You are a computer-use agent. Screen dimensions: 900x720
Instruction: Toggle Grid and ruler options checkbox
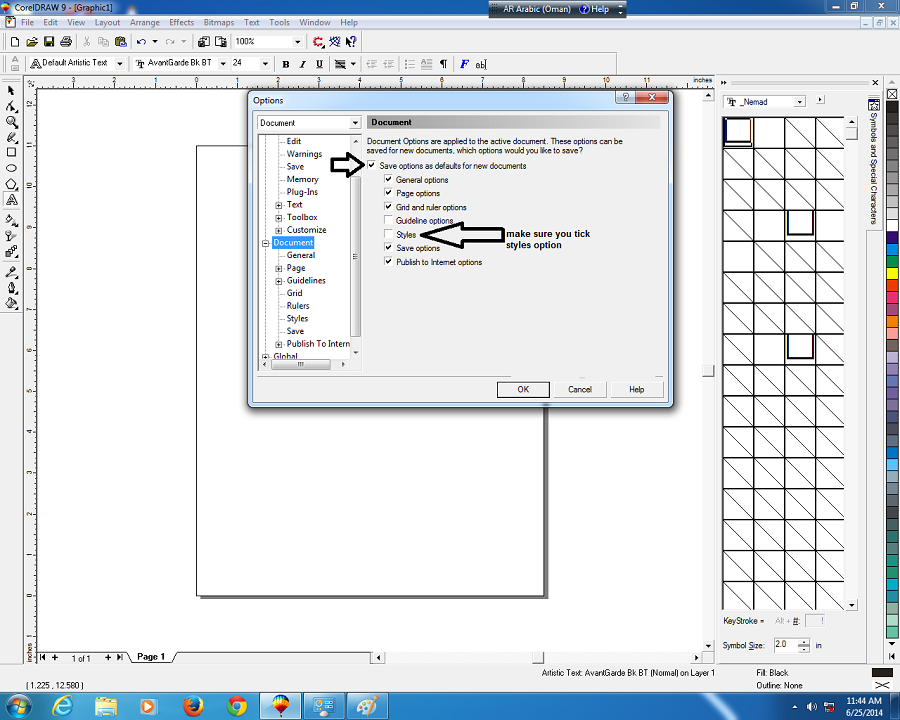pos(389,207)
